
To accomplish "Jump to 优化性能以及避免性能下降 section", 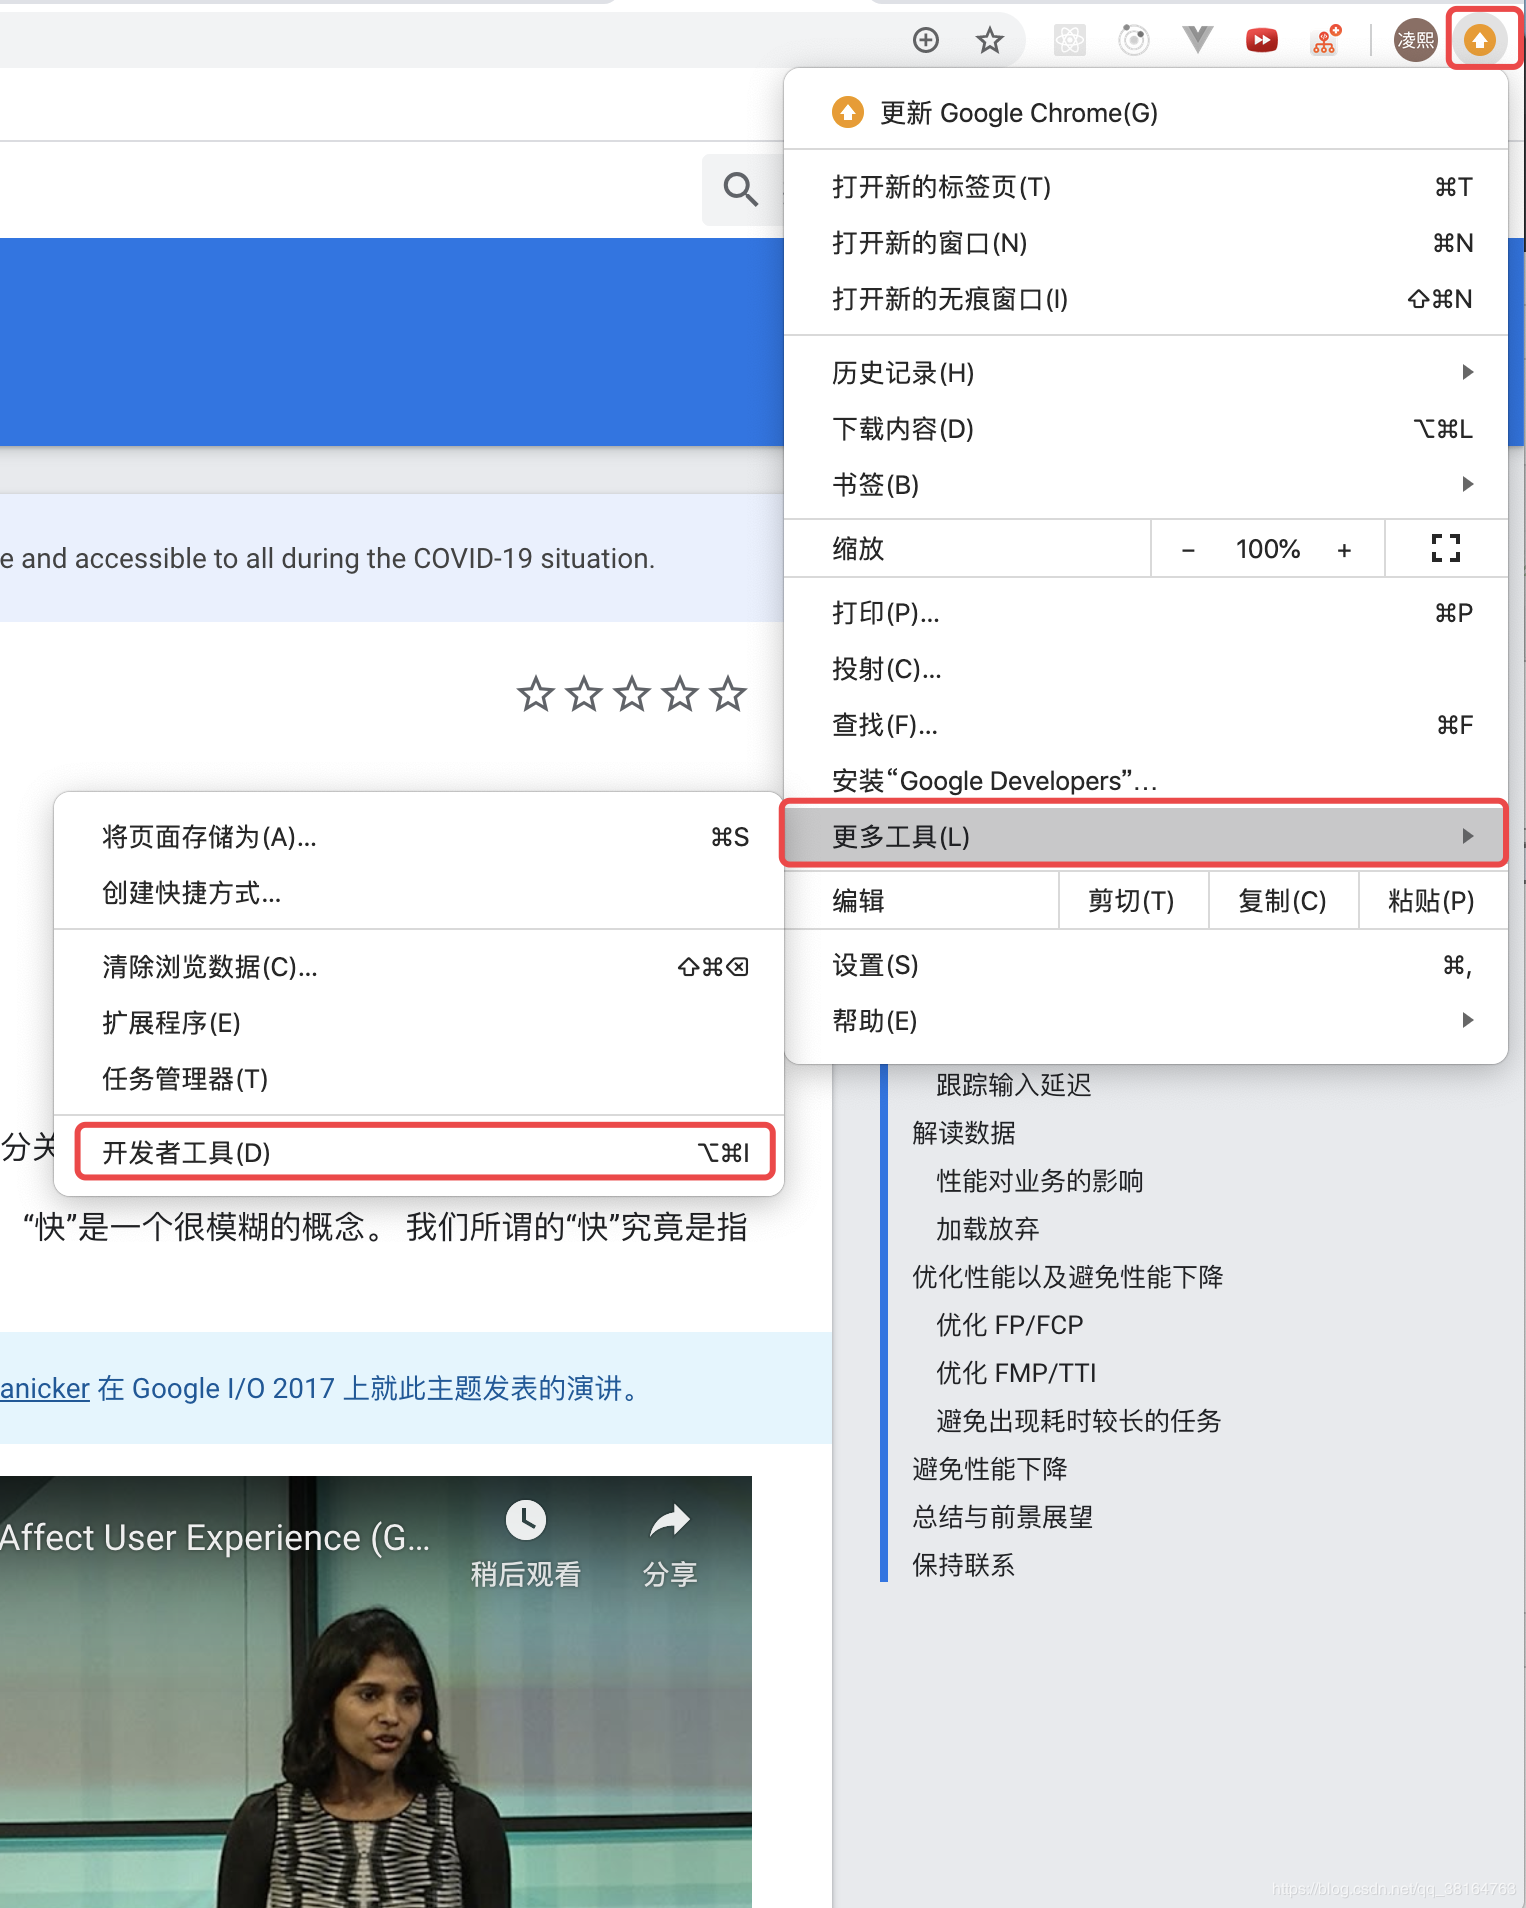I will click(x=1068, y=1277).
